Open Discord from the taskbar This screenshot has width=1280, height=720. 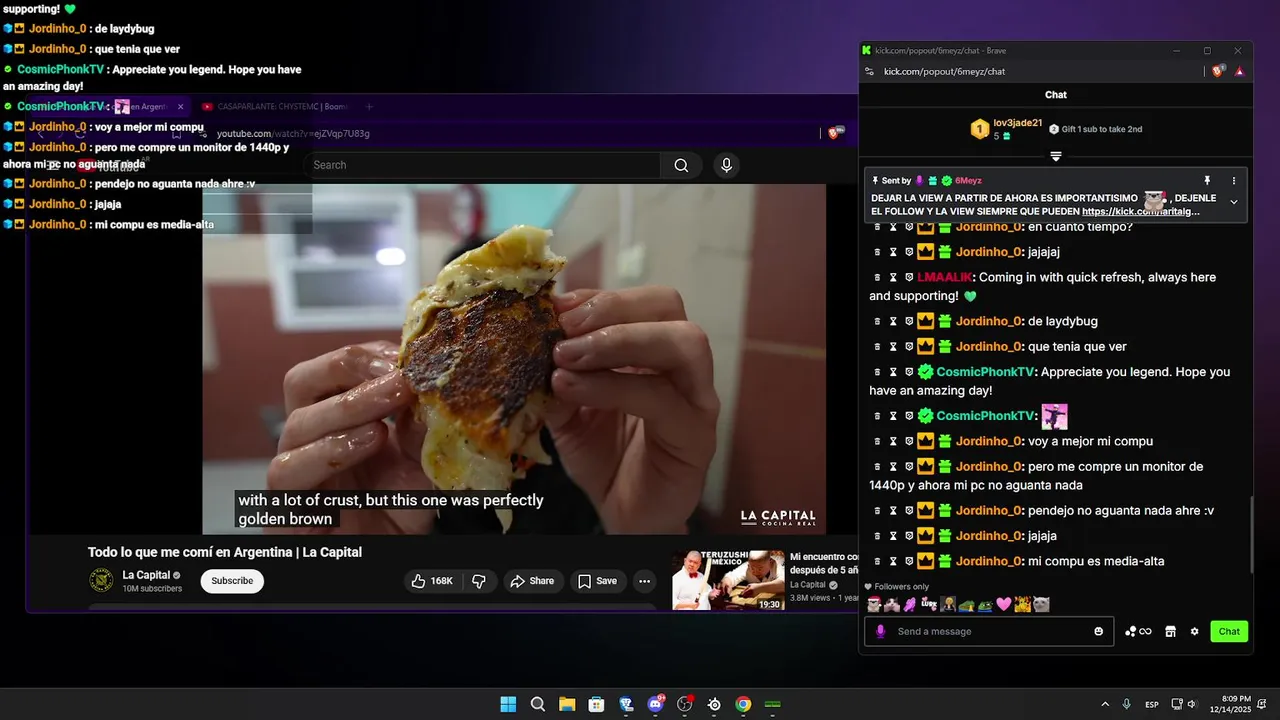pos(656,704)
